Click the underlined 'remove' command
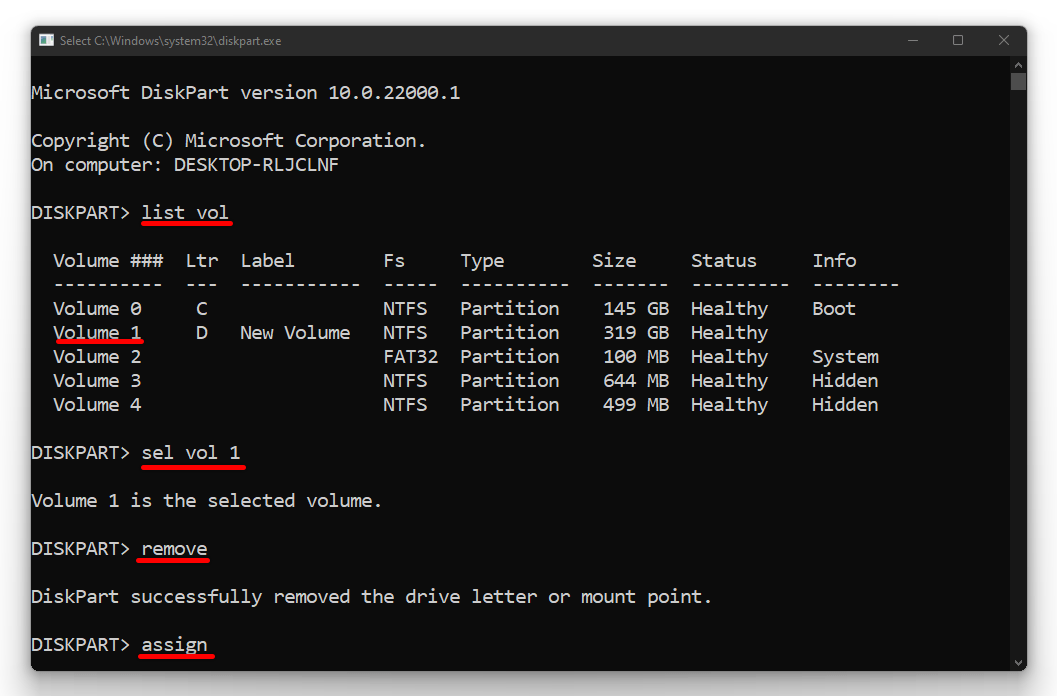 point(172,548)
